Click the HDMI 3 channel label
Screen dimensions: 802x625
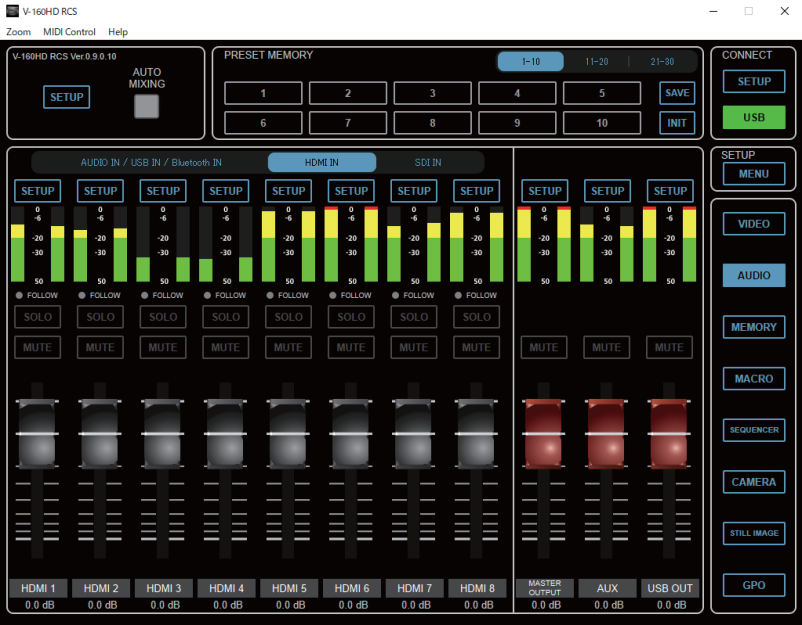(164, 588)
